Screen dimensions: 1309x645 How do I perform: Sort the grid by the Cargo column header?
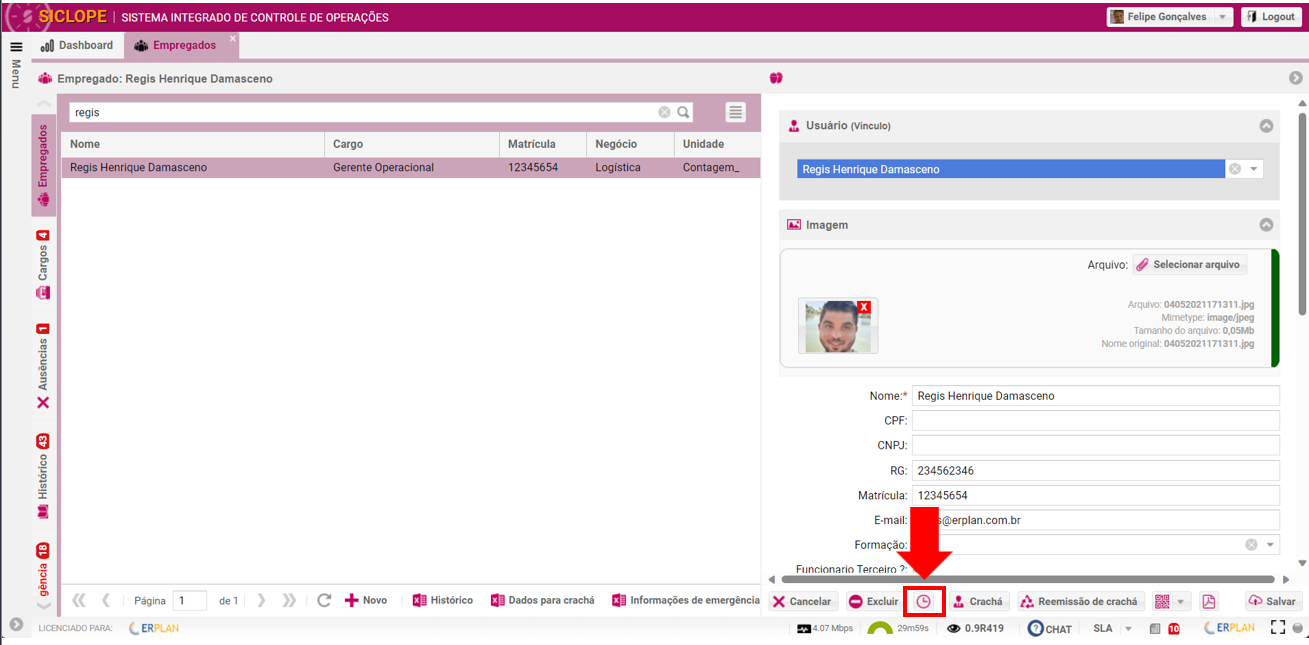click(x=412, y=144)
